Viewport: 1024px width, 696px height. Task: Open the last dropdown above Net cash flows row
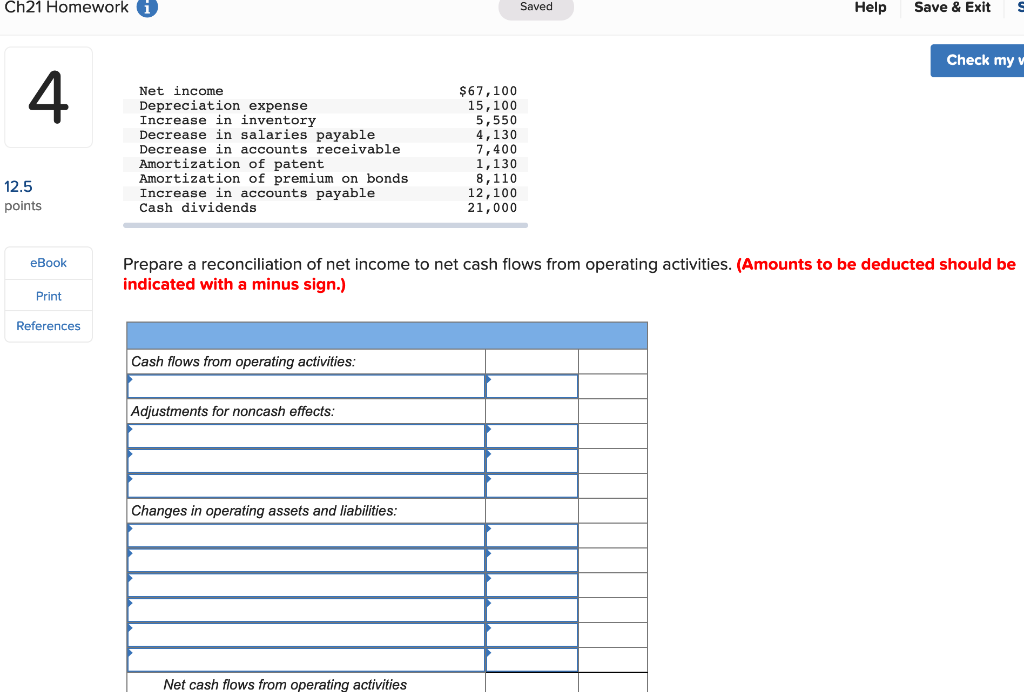[306, 659]
